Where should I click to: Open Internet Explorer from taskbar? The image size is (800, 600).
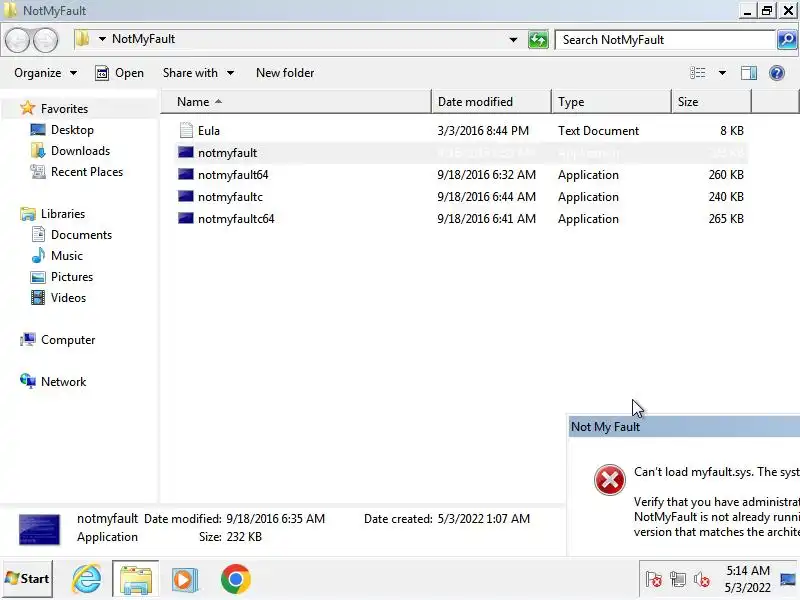[x=87, y=579]
